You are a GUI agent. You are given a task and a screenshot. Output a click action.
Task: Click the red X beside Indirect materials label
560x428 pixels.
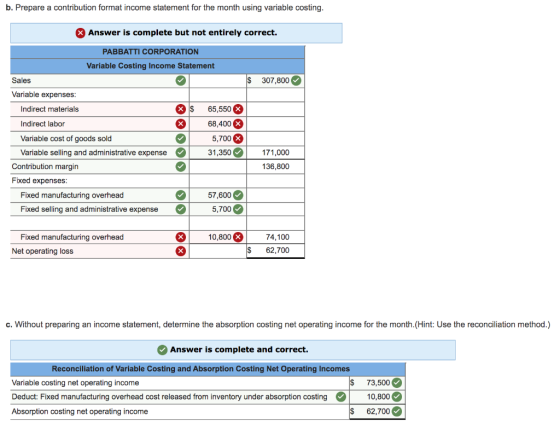click(x=181, y=109)
